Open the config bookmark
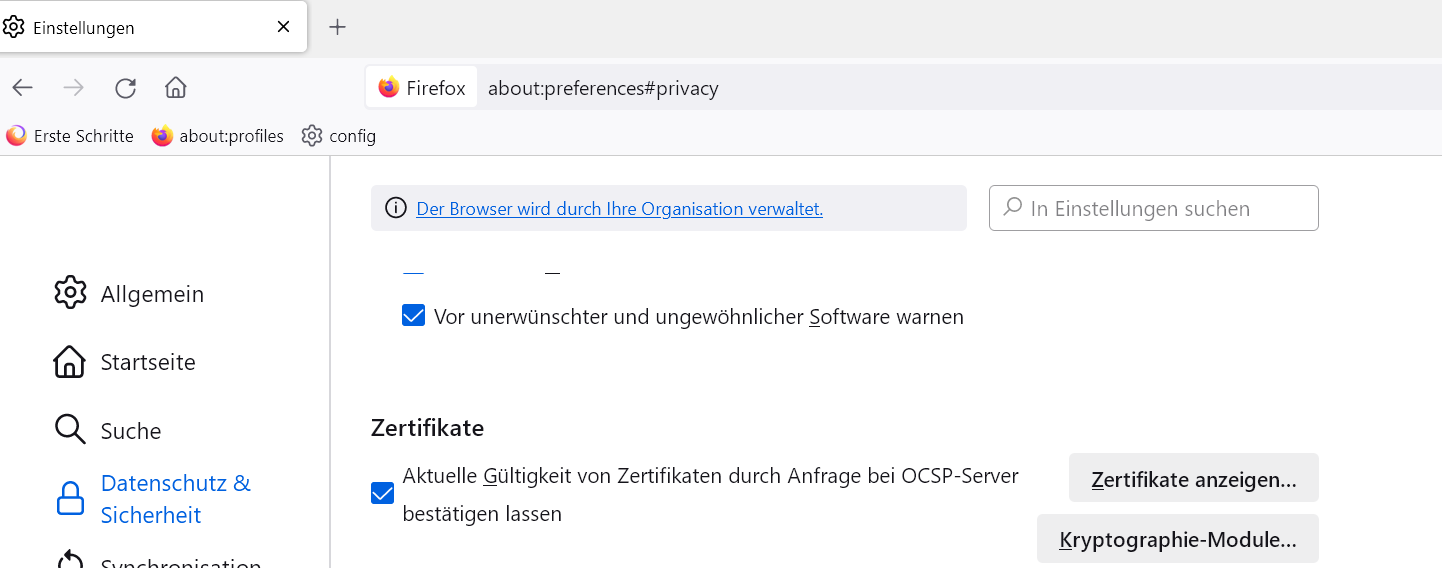1442x568 pixels. [x=339, y=136]
